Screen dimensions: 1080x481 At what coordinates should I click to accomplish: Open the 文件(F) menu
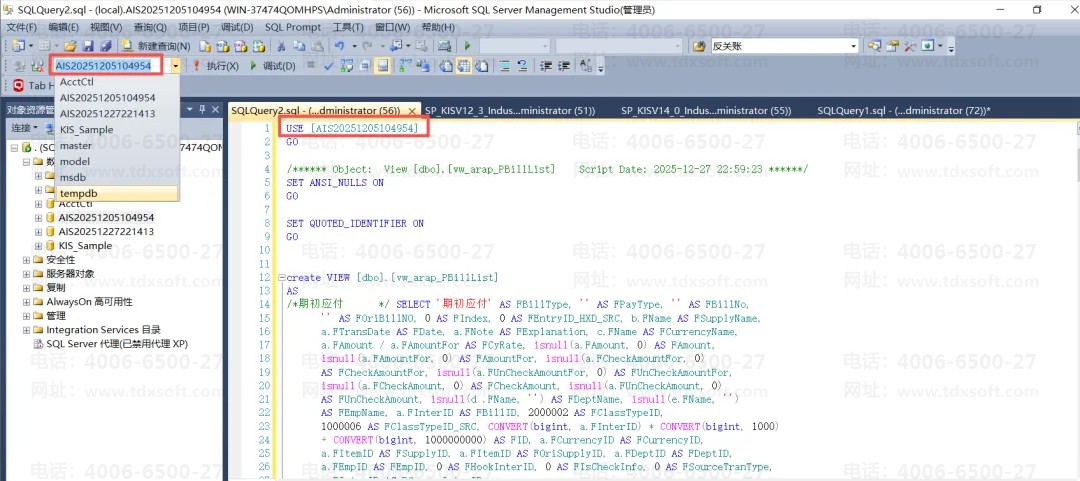point(21,27)
